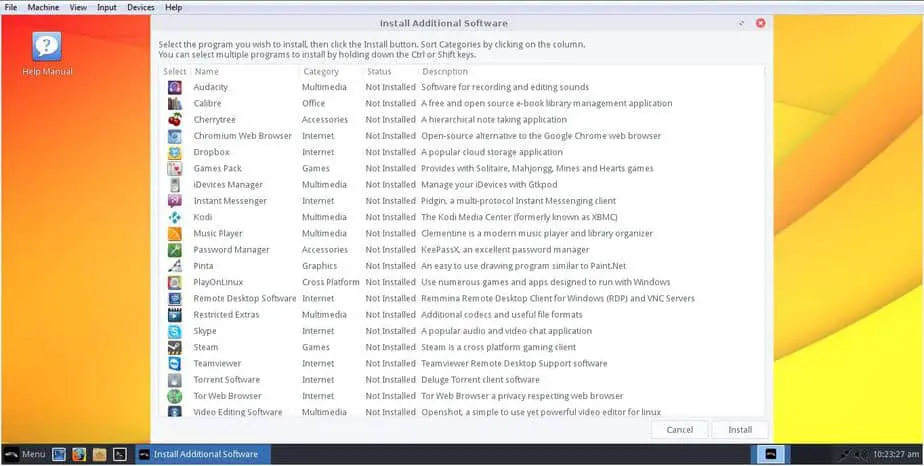Screen dimensions: 924x466
Task: Open the taskbar Menu button
Action: (24, 454)
